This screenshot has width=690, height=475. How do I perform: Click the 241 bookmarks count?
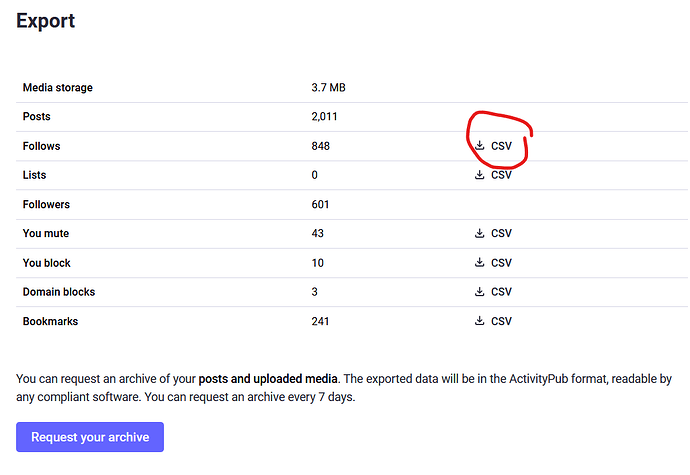tap(320, 321)
